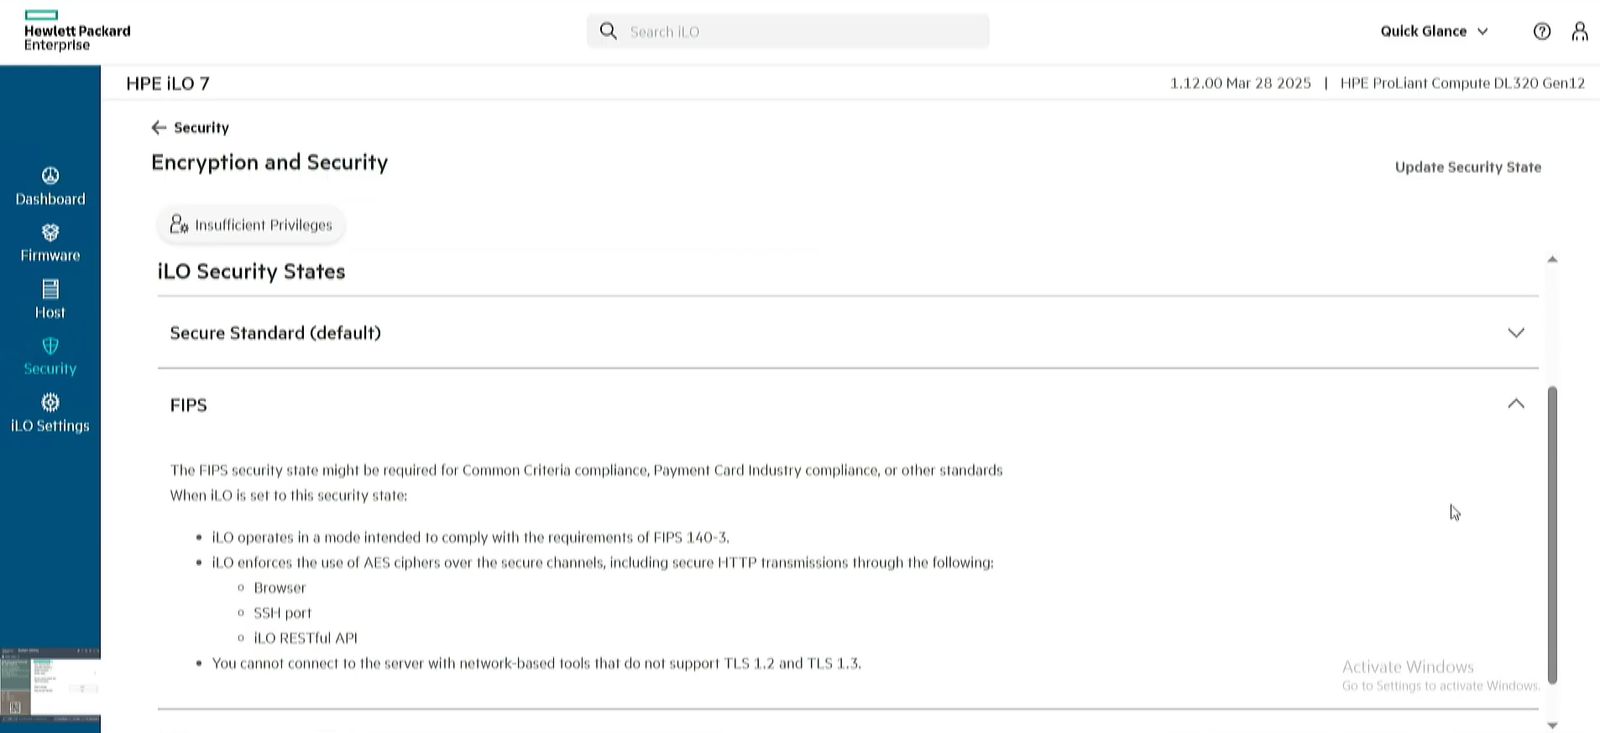This screenshot has height=733, width=1600.
Task: Click the scrollbar down arrow
Action: click(x=1552, y=725)
